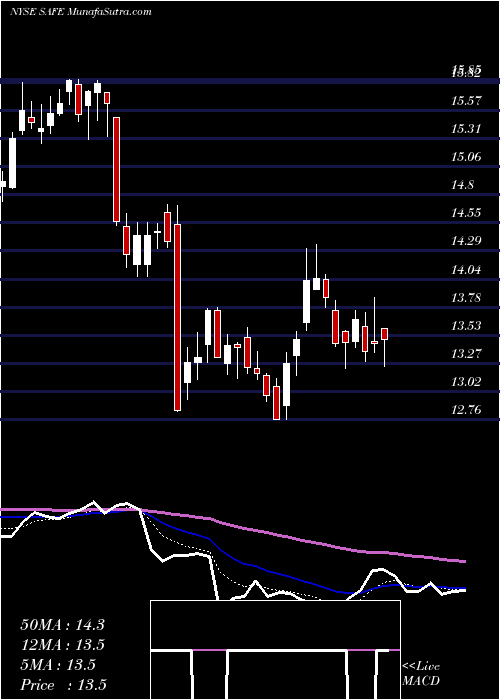Screen dimensions: 500x700
Task: Click the 14.55 price axis label
Action: (x=466, y=213)
